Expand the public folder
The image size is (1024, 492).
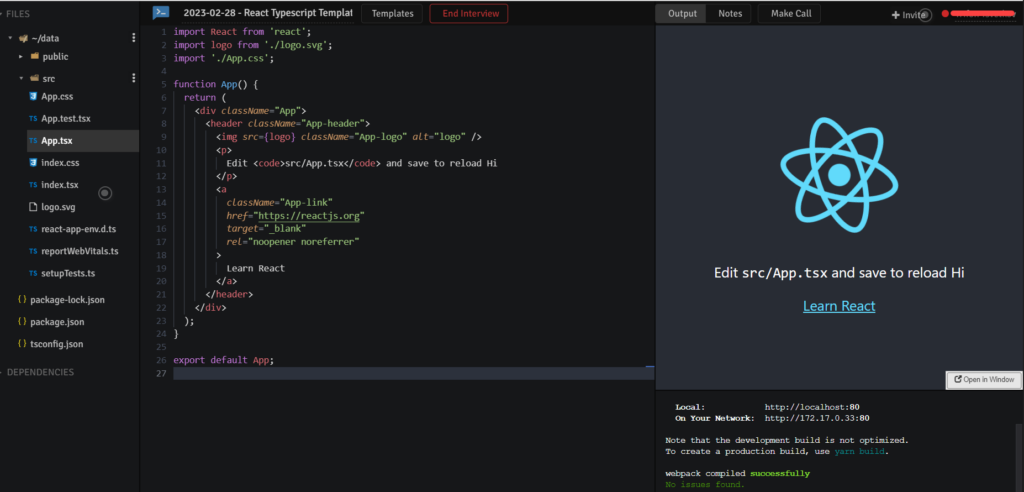(x=21, y=57)
